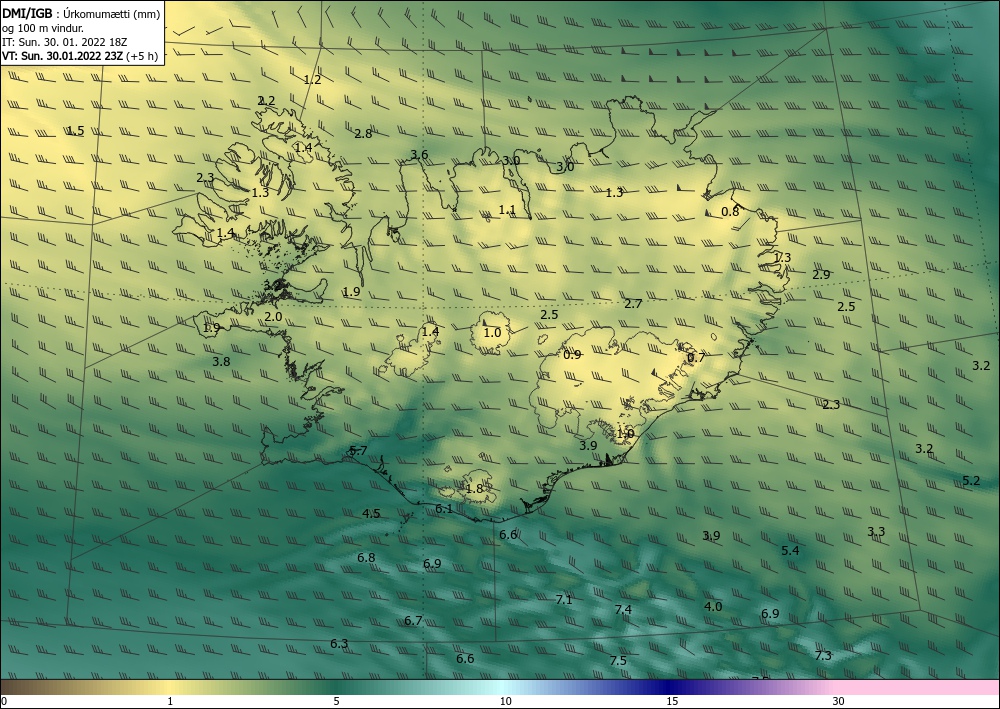
Task: Click the '2.9' value label
Action: pos(821,275)
